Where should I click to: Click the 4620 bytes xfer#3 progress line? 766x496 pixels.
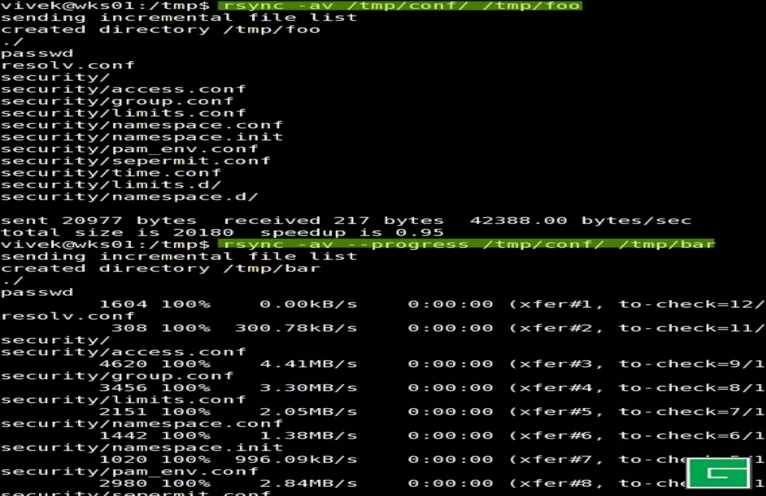[432, 364]
